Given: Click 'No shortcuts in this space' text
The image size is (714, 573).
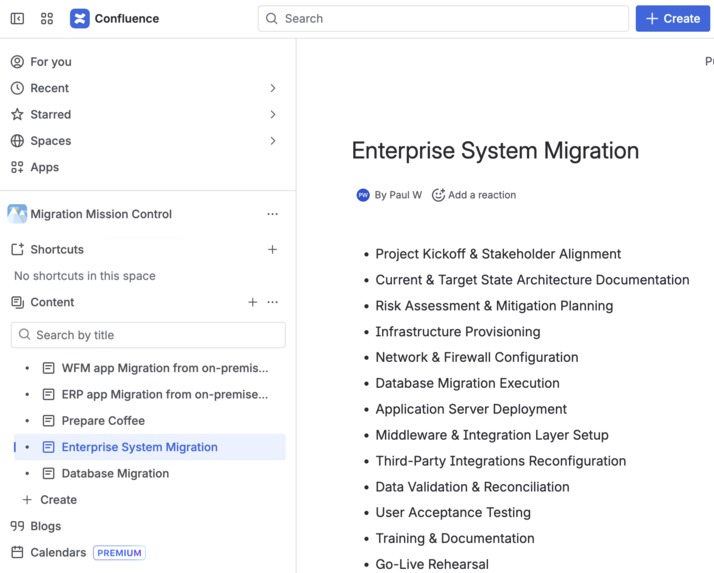Looking at the screenshot, I should [x=85, y=276].
